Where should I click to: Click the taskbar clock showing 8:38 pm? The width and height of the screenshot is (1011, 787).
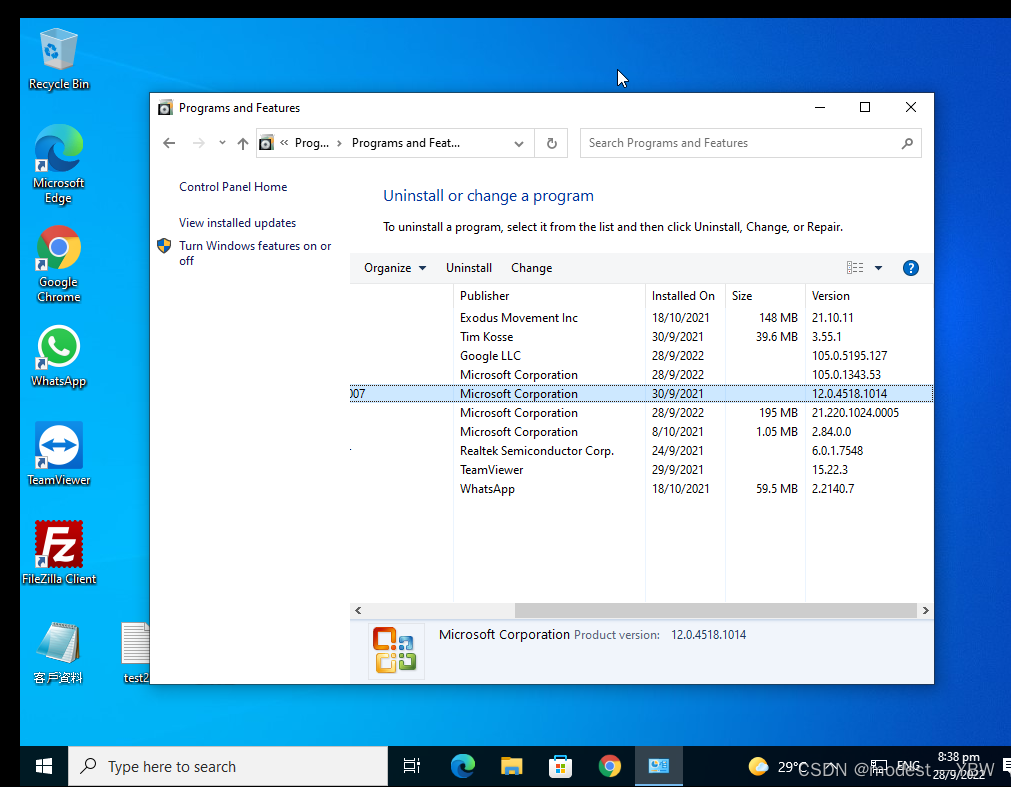coord(958,766)
